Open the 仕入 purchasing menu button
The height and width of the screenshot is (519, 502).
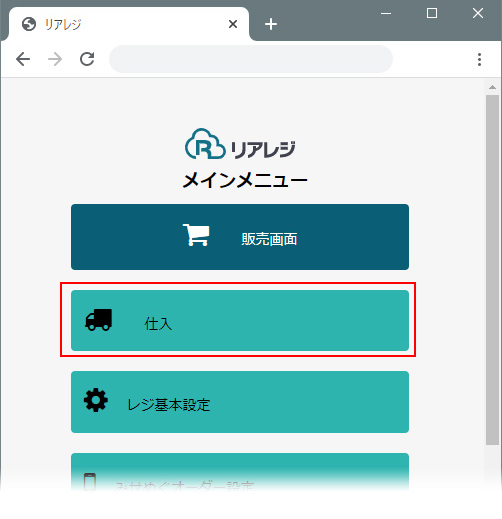point(240,320)
